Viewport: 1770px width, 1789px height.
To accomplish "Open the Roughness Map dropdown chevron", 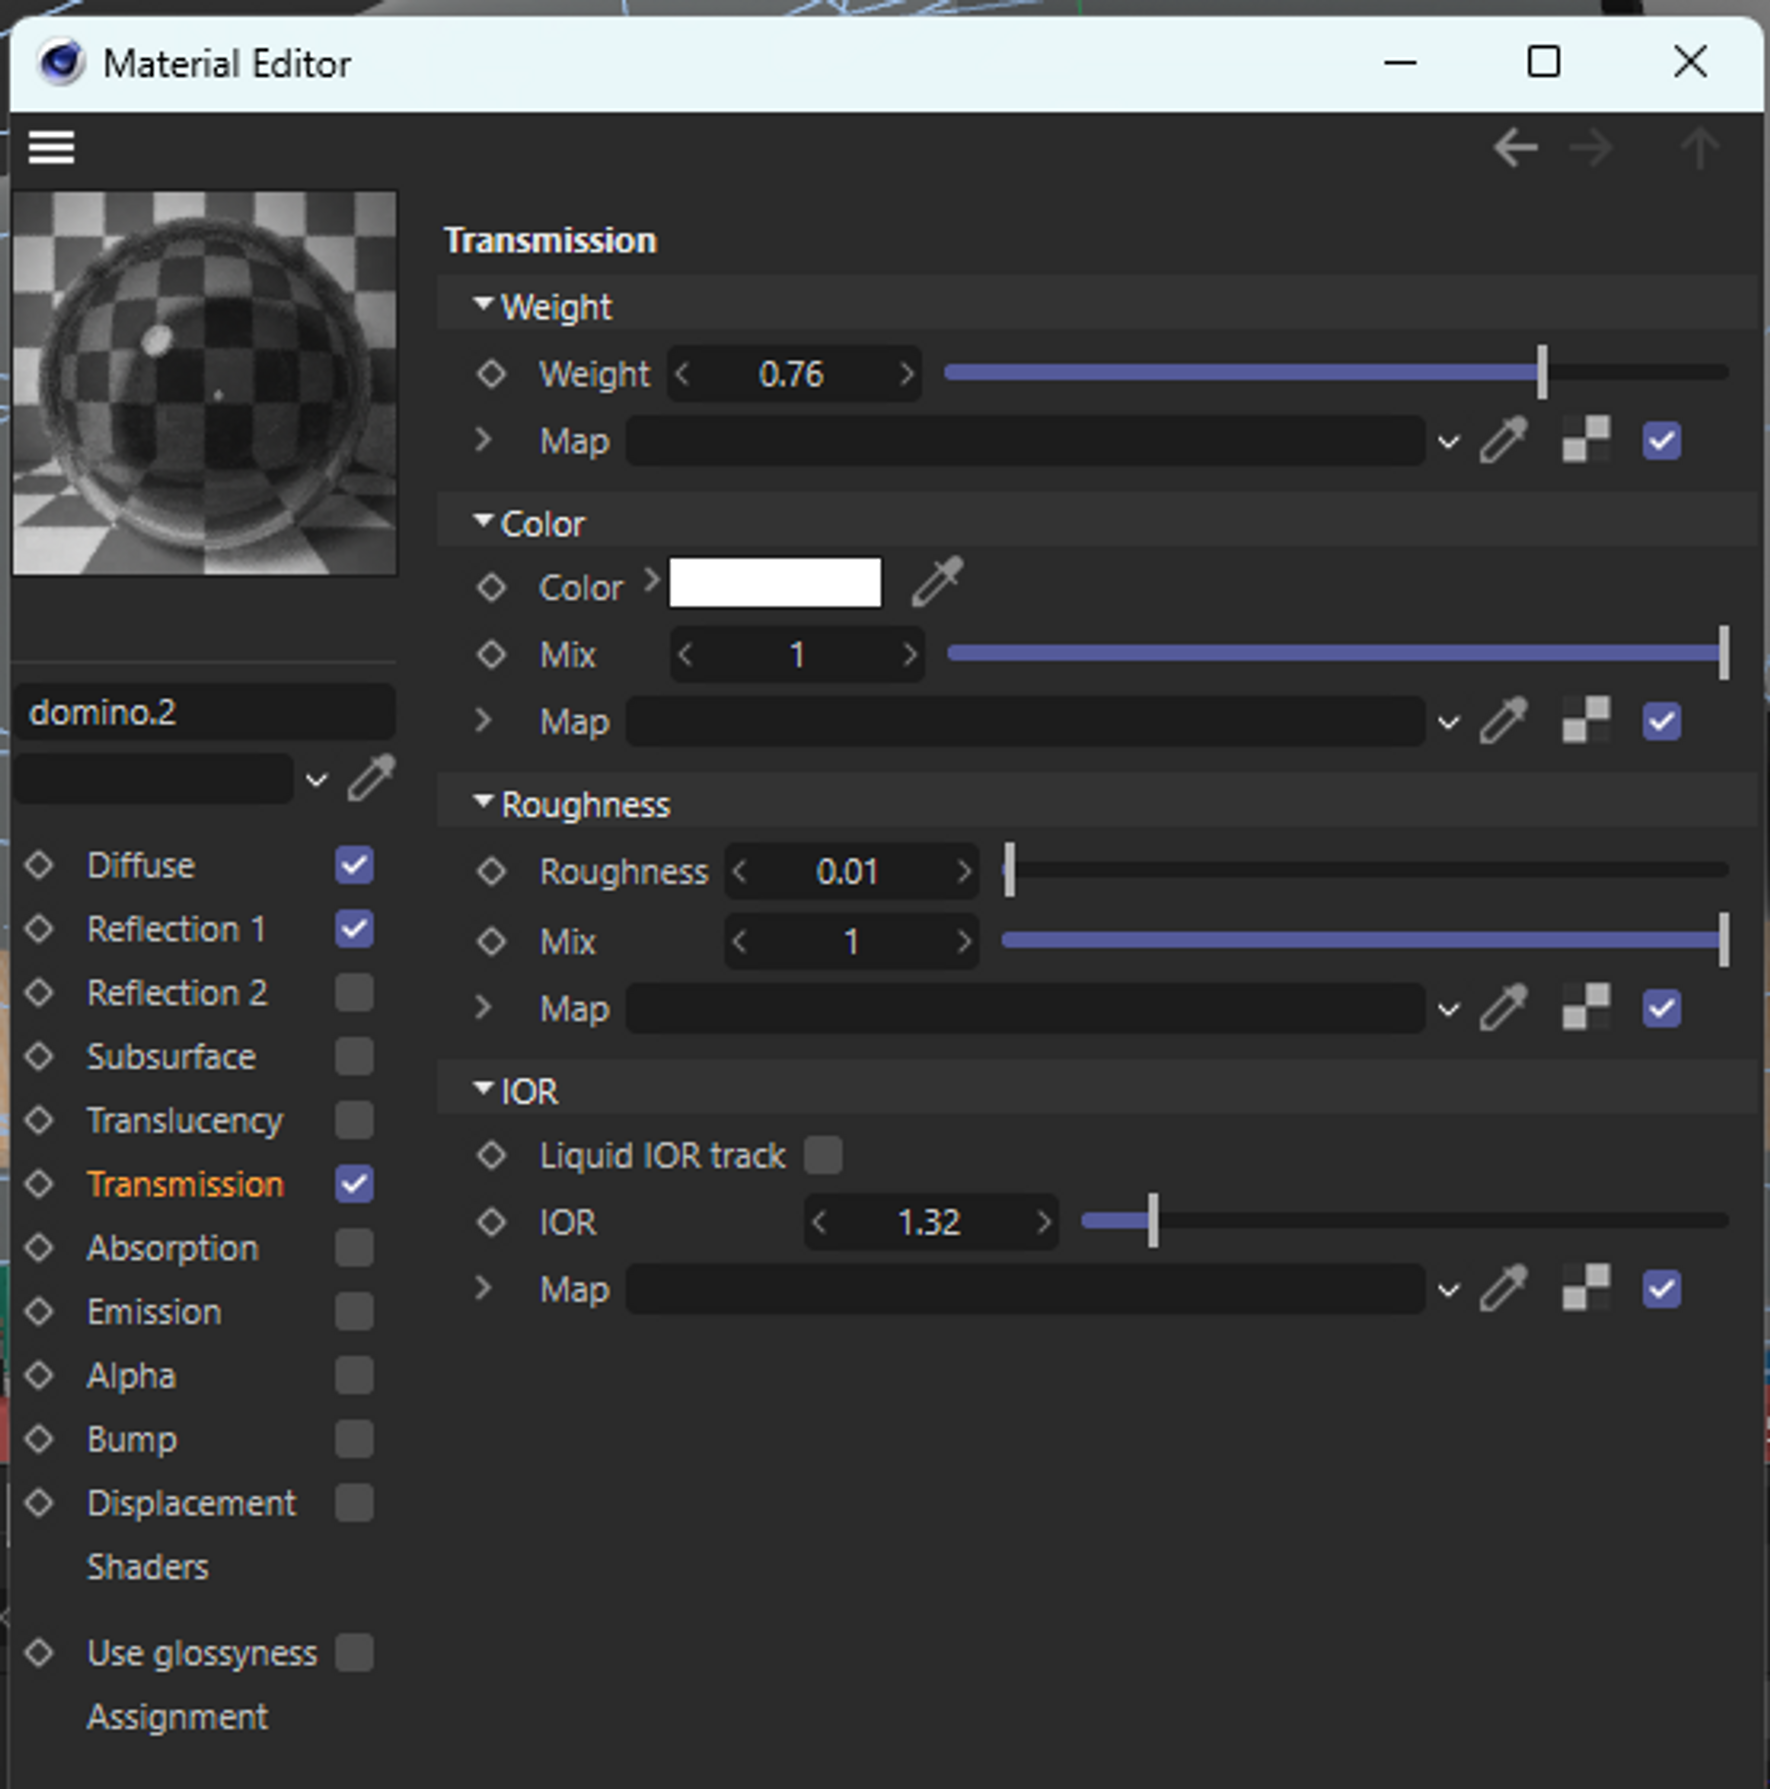I will pyautogui.click(x=1448, y=1010).
